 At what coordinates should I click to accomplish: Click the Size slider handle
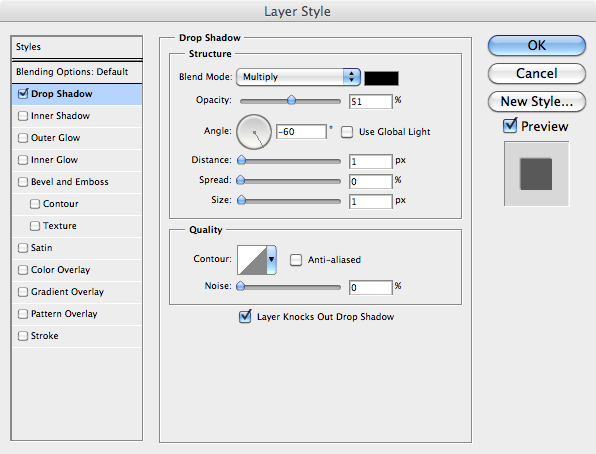241,200
